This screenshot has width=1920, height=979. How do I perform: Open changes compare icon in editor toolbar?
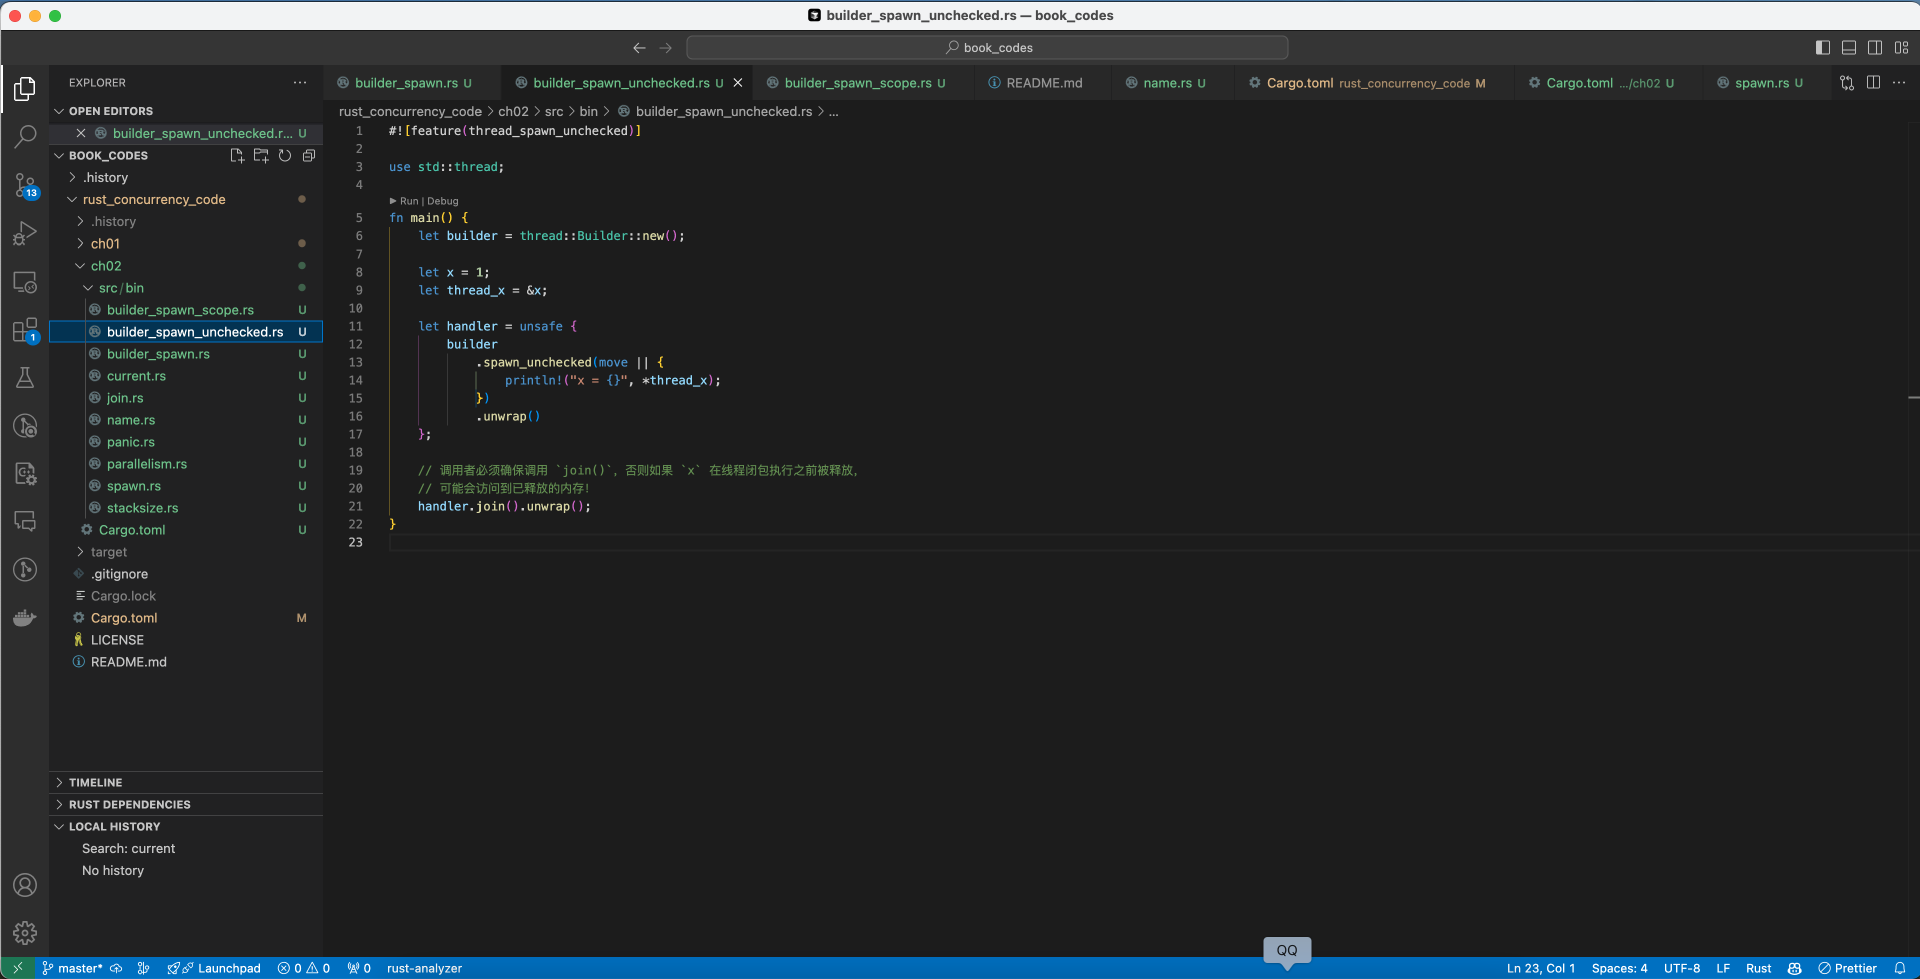1847,83
